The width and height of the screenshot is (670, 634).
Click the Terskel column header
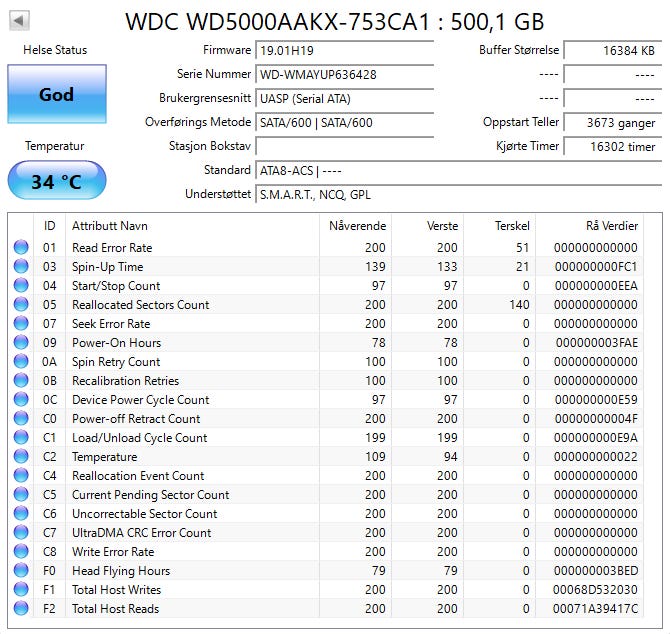pyautogui.click(x=500, y=226)
